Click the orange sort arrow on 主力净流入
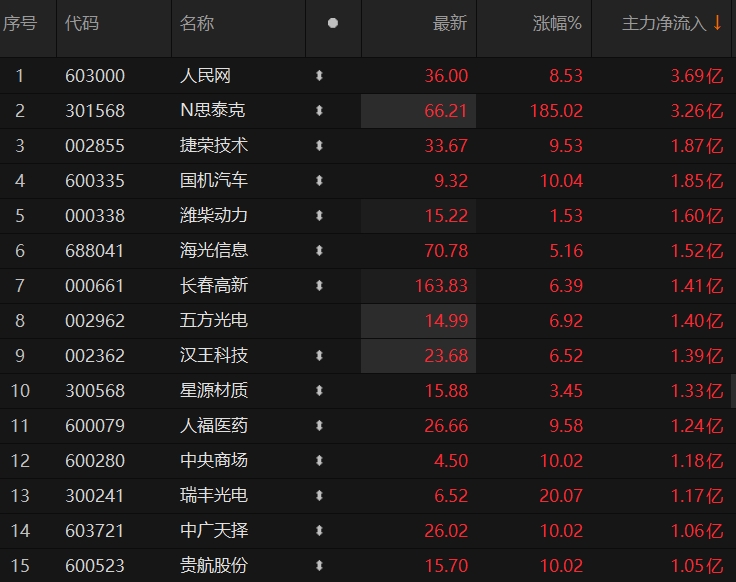The width and height of the screenshot is (736, 582). coord(717,23)
